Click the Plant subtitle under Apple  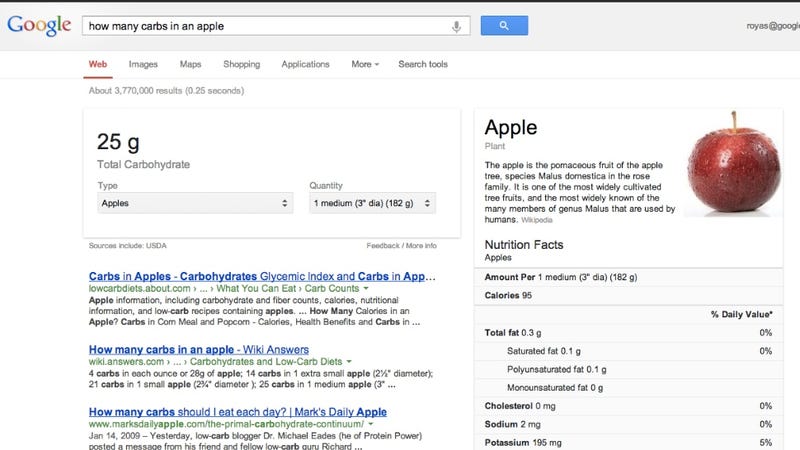coord(495,146)
